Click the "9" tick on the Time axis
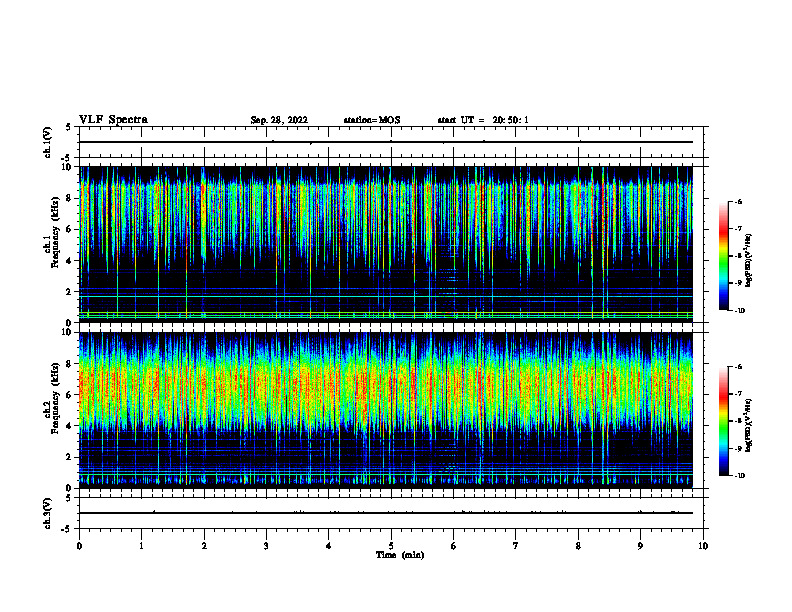The image size is (792, 612). tap(640, 546)
